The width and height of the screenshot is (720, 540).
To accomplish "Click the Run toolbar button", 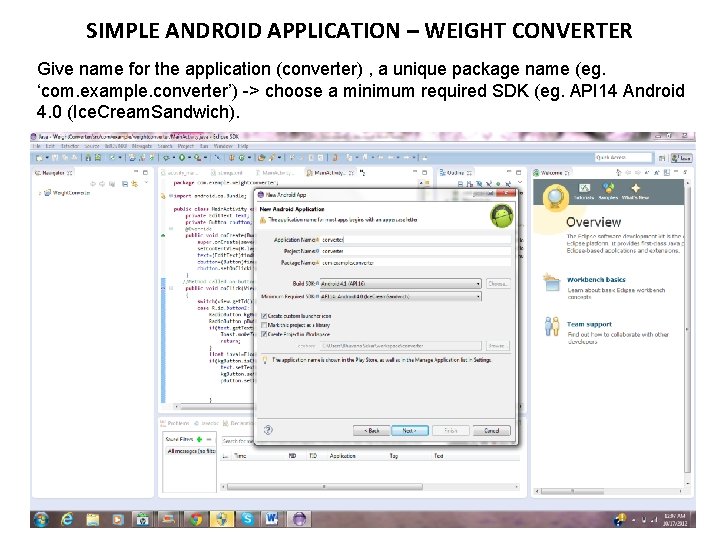I will [x=182, y=158].
